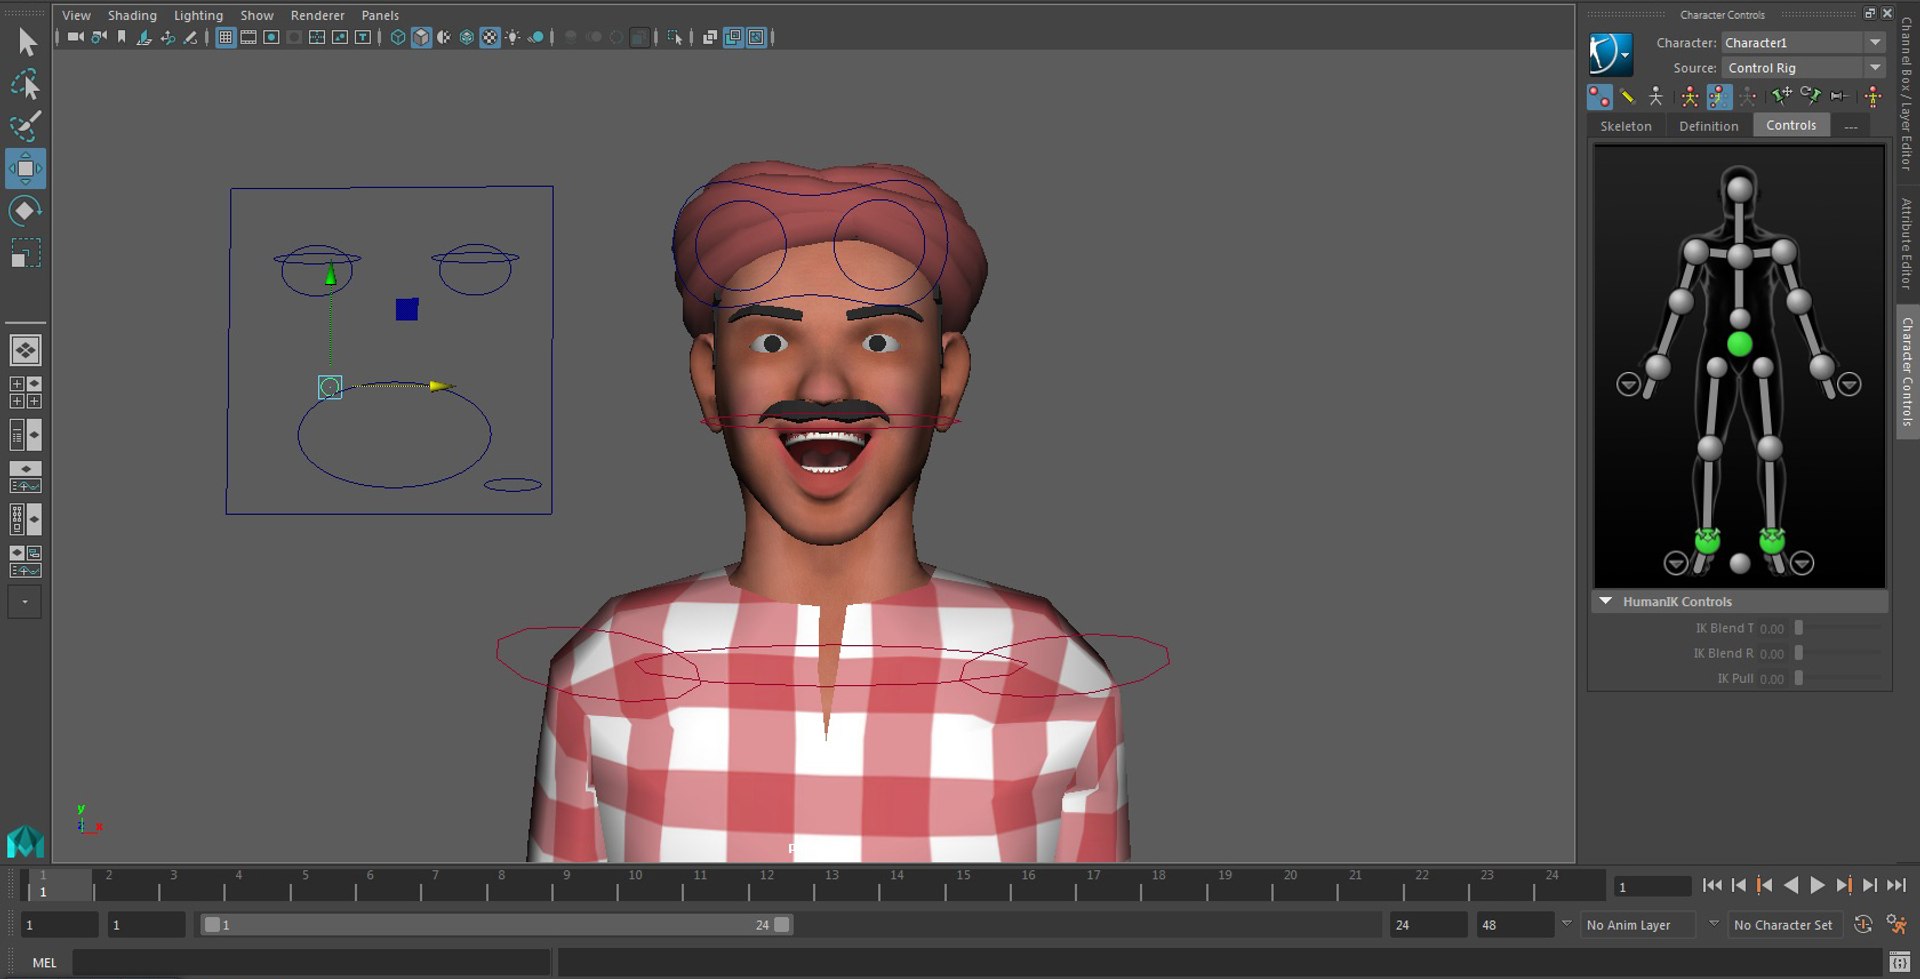Play animation forwards

click(1817, 885)
